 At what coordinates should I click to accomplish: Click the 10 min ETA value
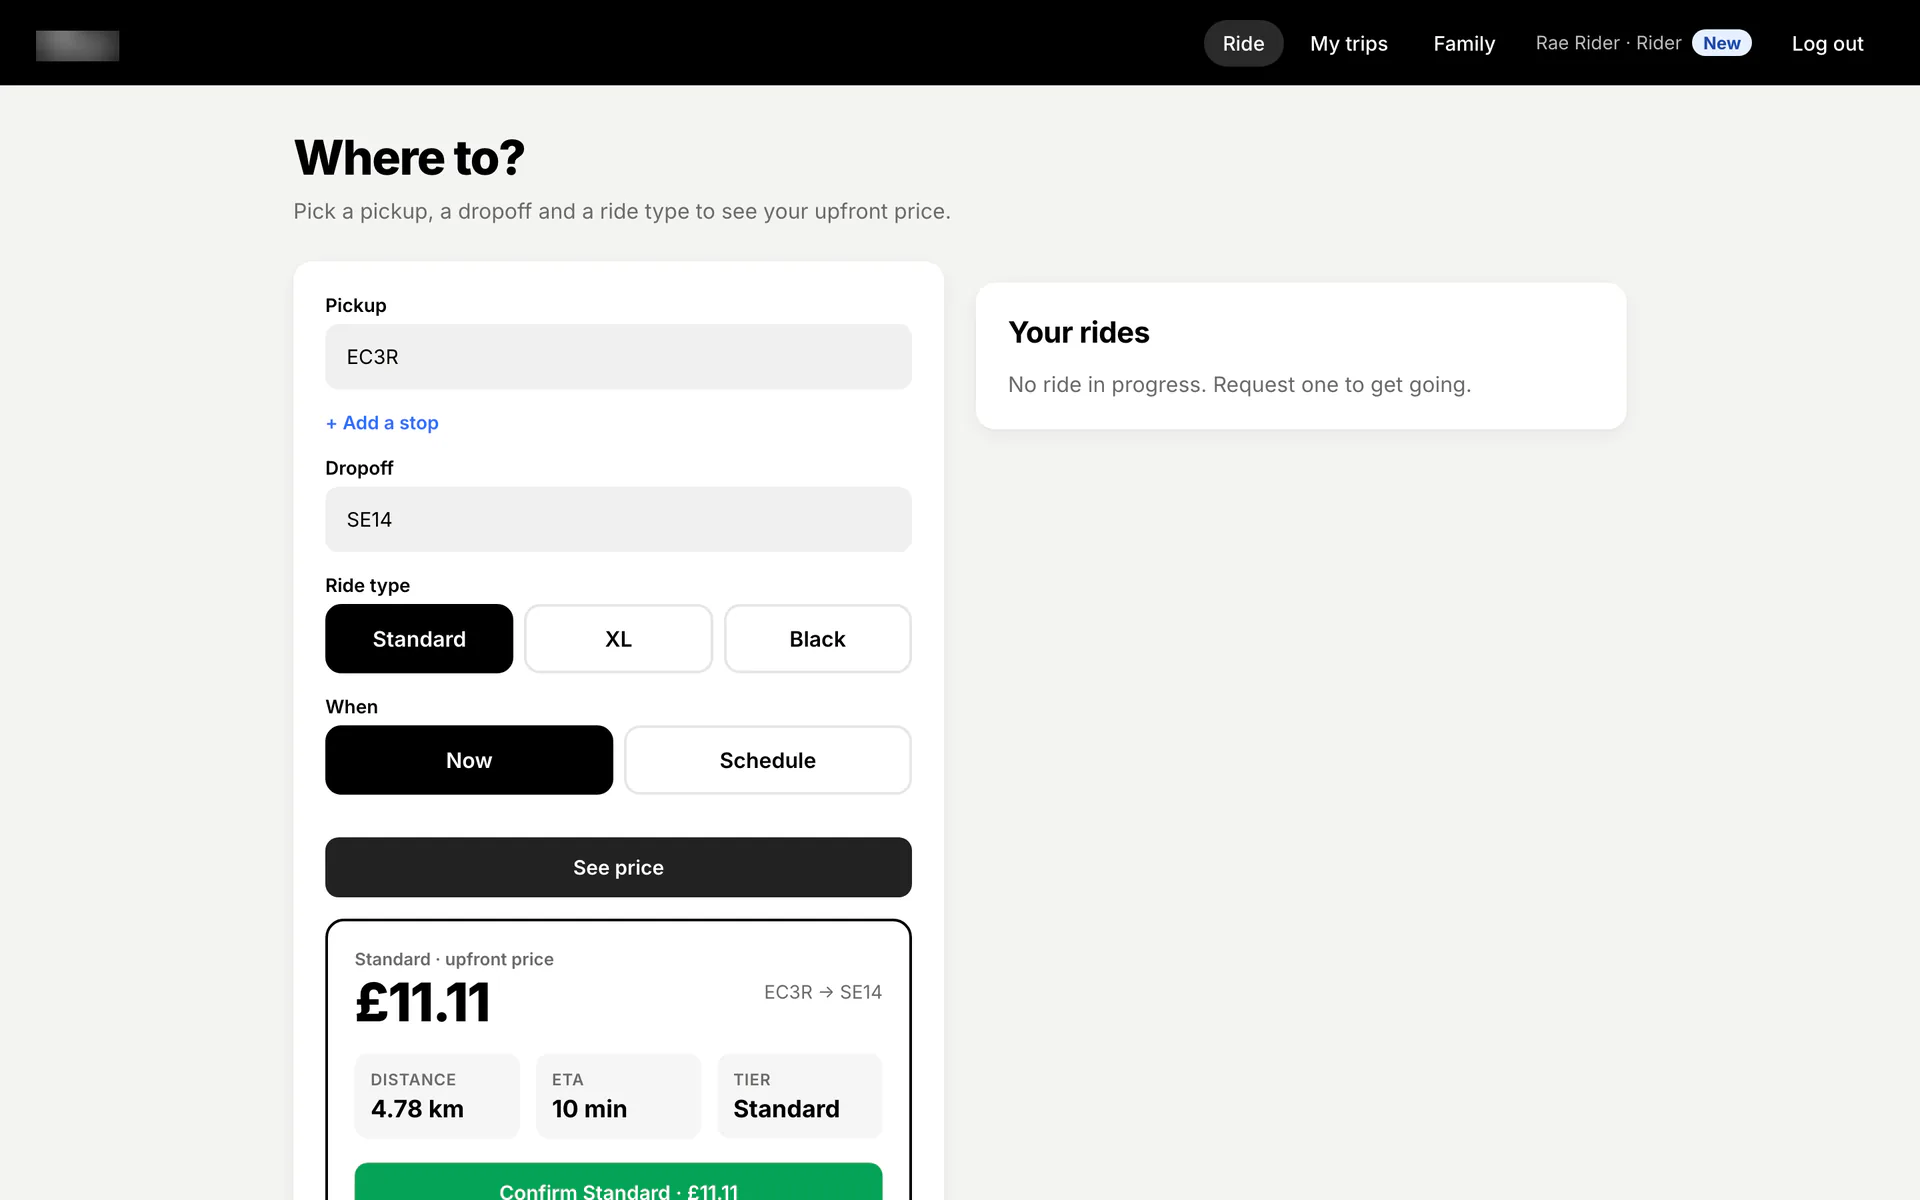[589, 1109]
